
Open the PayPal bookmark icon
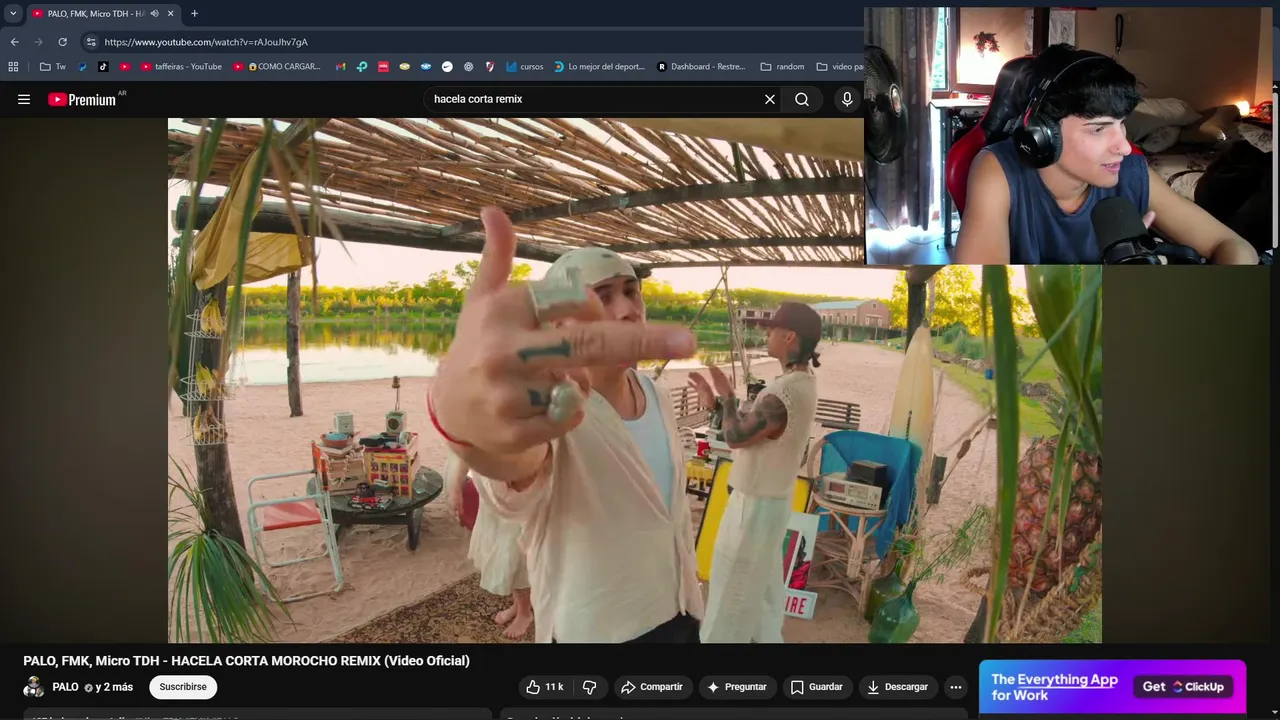82,67
